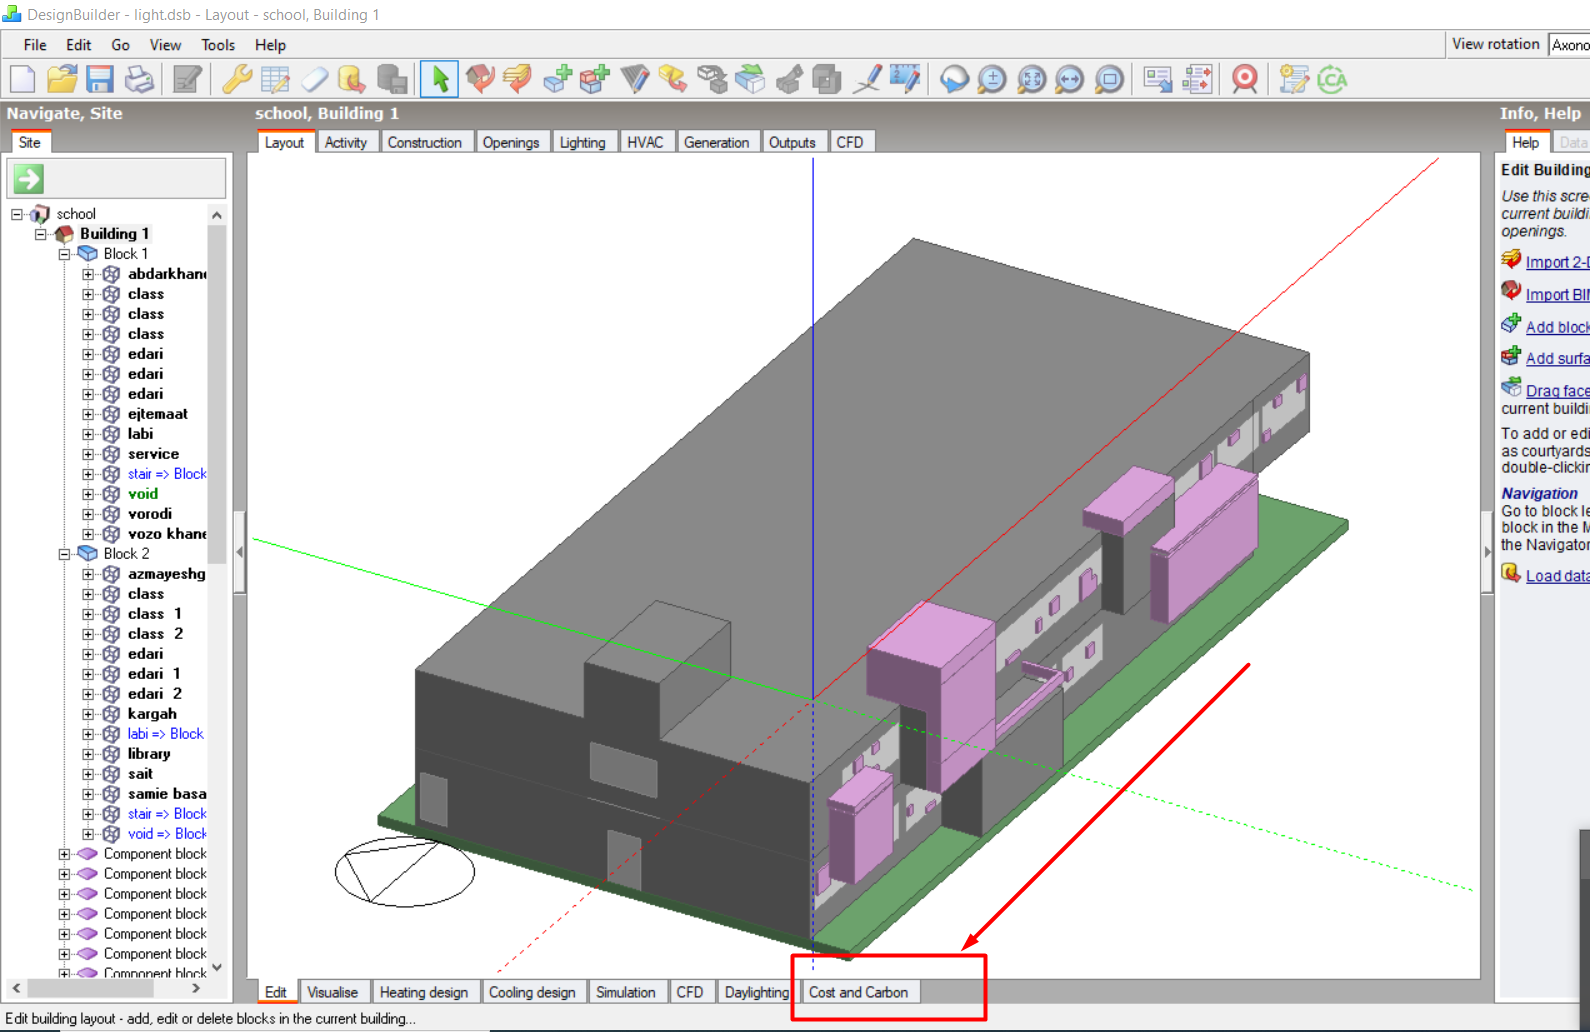This screenshot has height=1032, width=1590.
Task: Click the Drag face link
Action: pos(1557,391)
